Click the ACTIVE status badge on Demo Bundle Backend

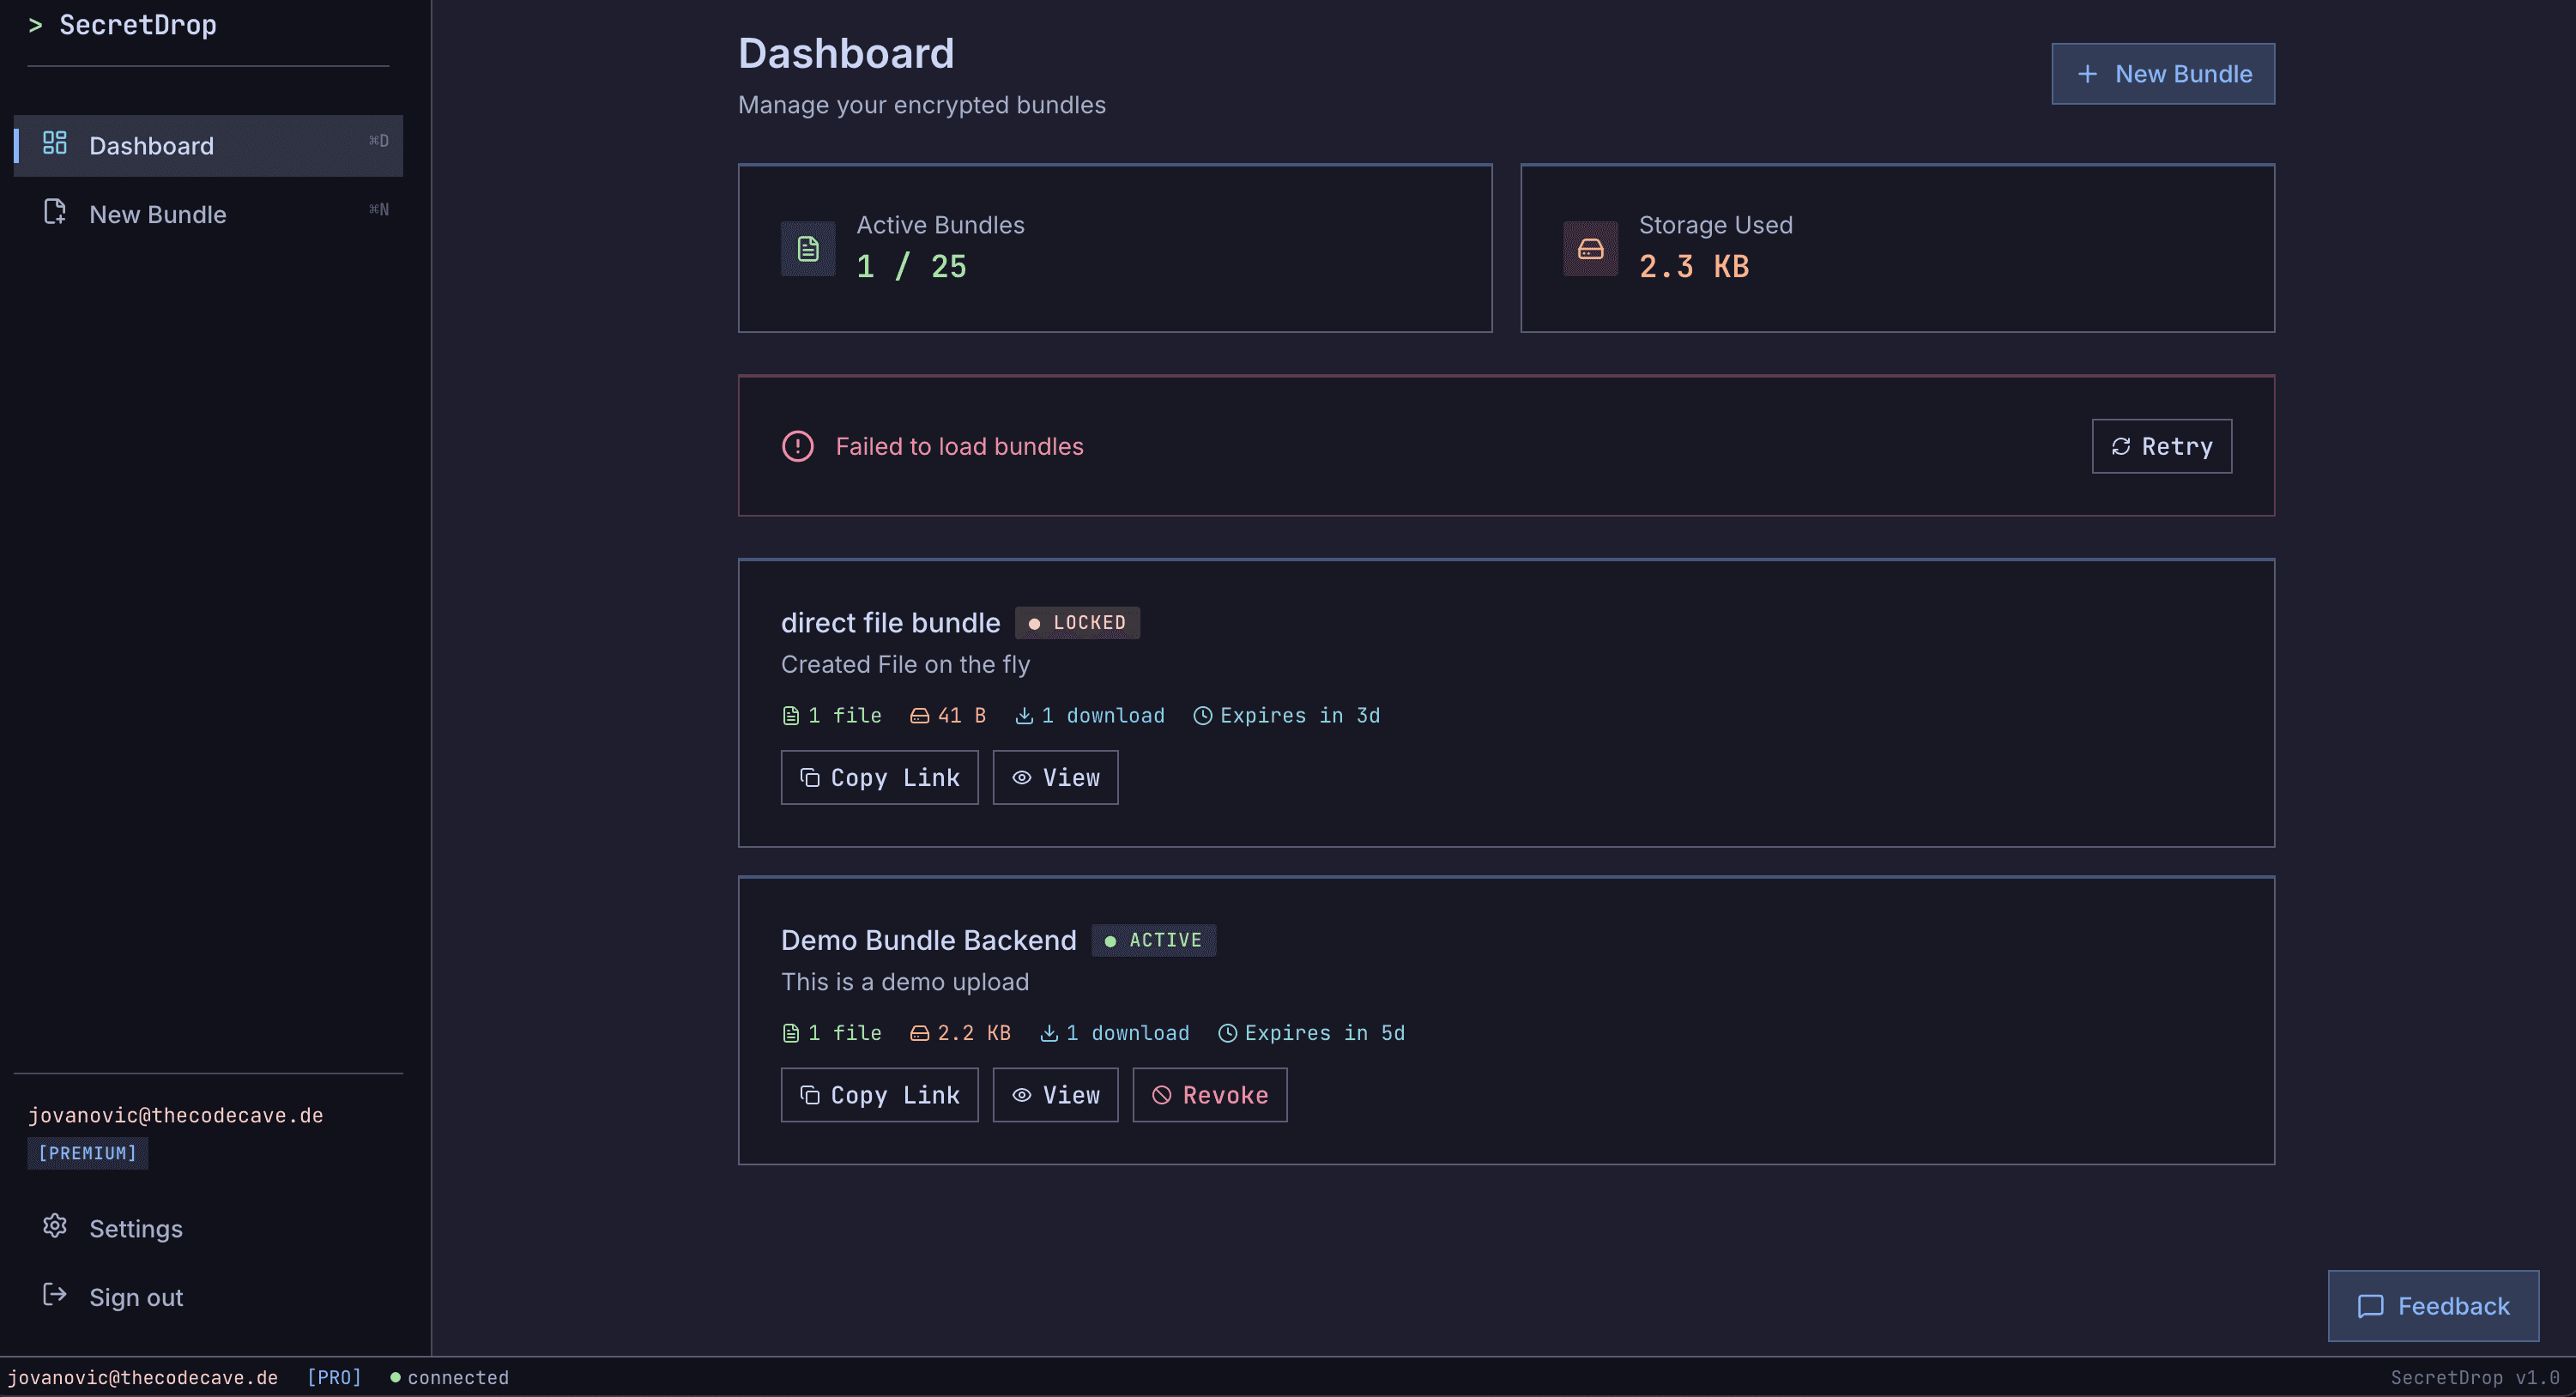pyautogui.click(x=1153, y=940)
